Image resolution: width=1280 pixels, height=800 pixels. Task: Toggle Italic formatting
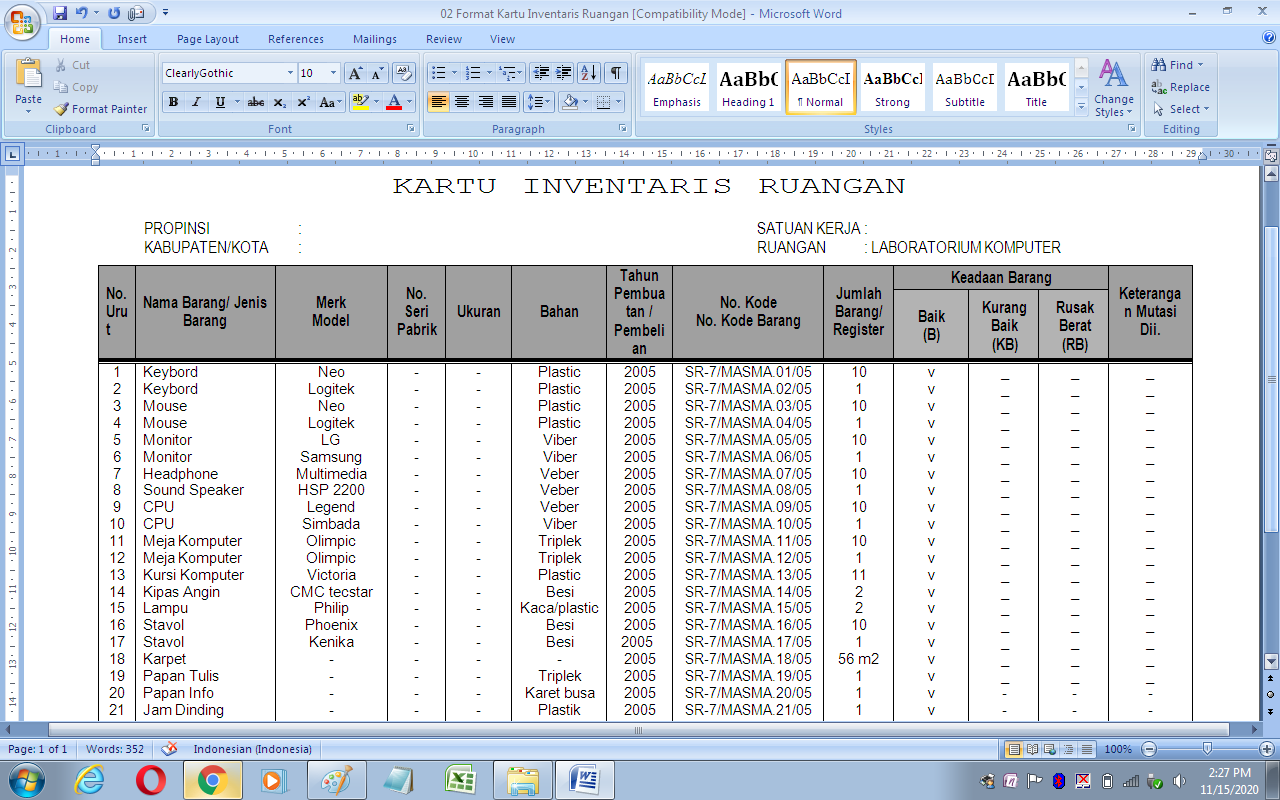coord(196,102)
